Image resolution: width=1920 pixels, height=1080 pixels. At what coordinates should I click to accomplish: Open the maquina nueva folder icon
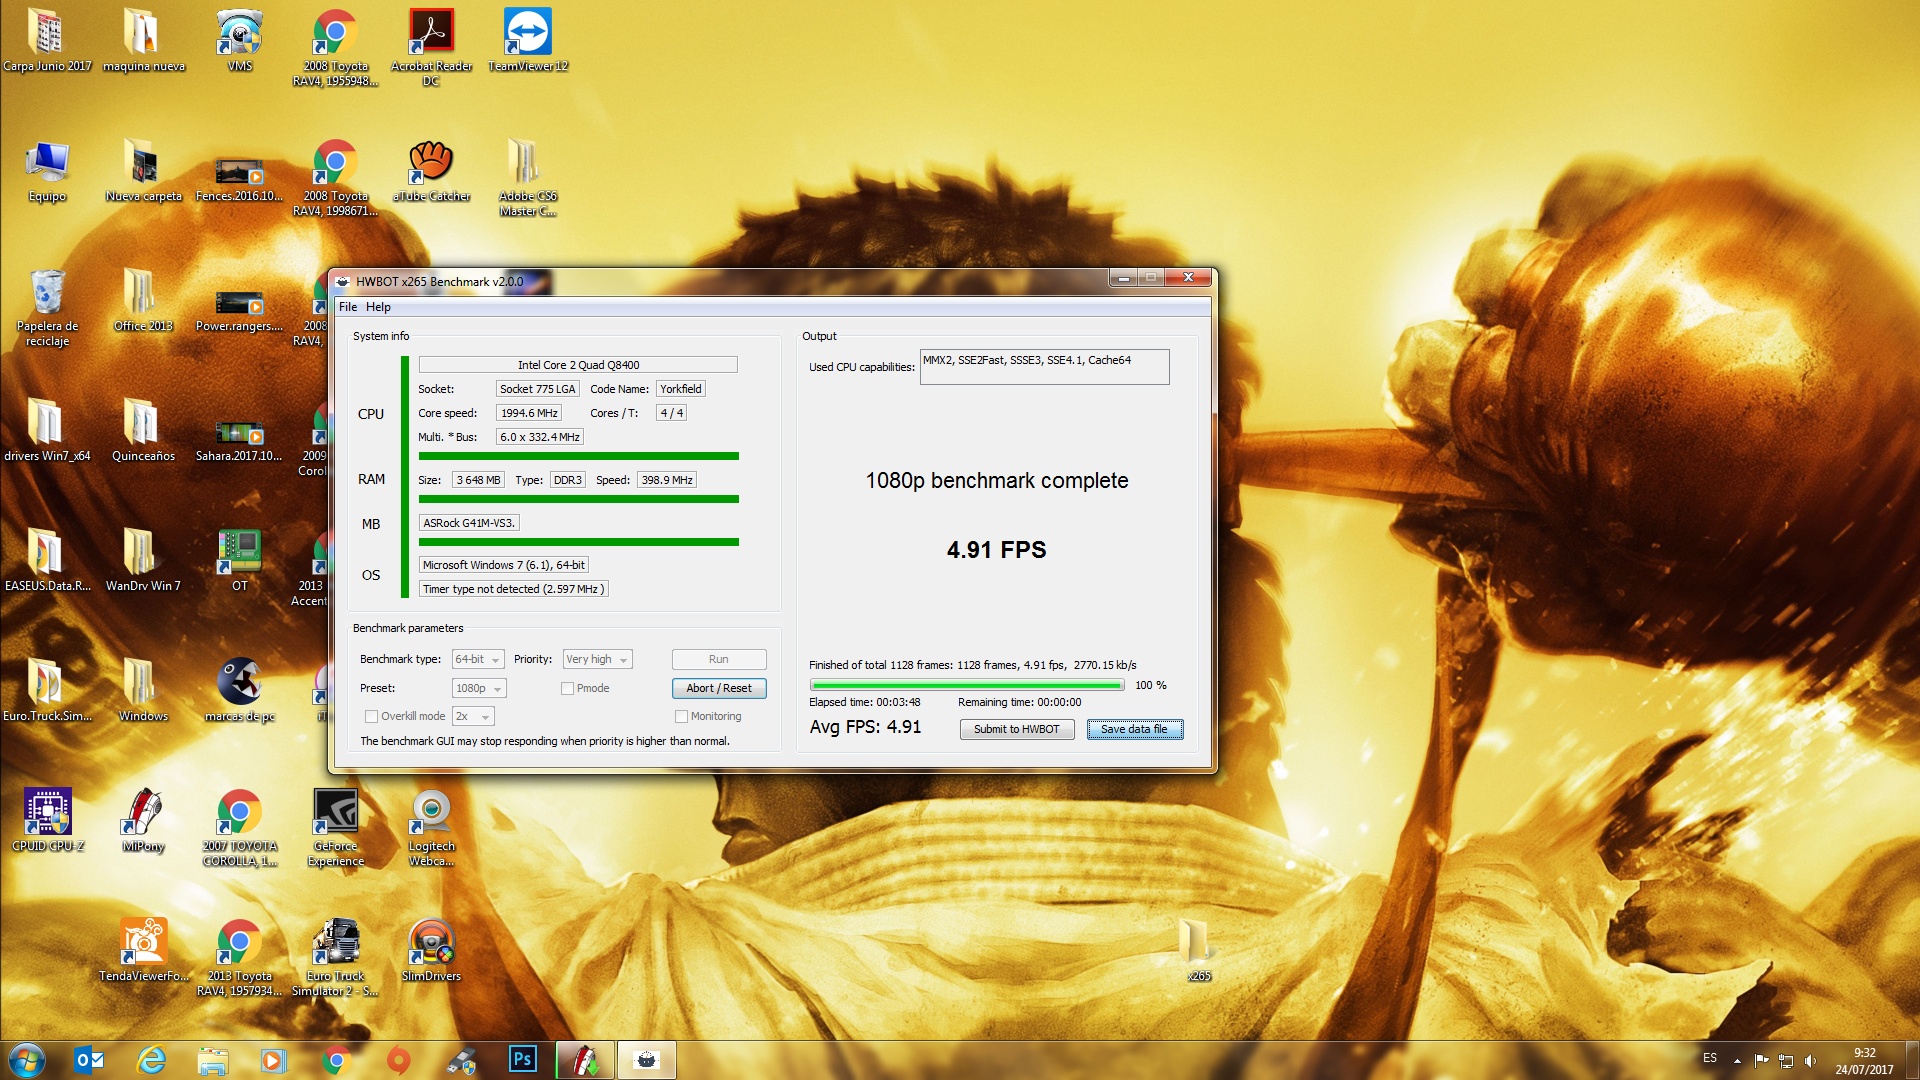click(x=143, y=40)
